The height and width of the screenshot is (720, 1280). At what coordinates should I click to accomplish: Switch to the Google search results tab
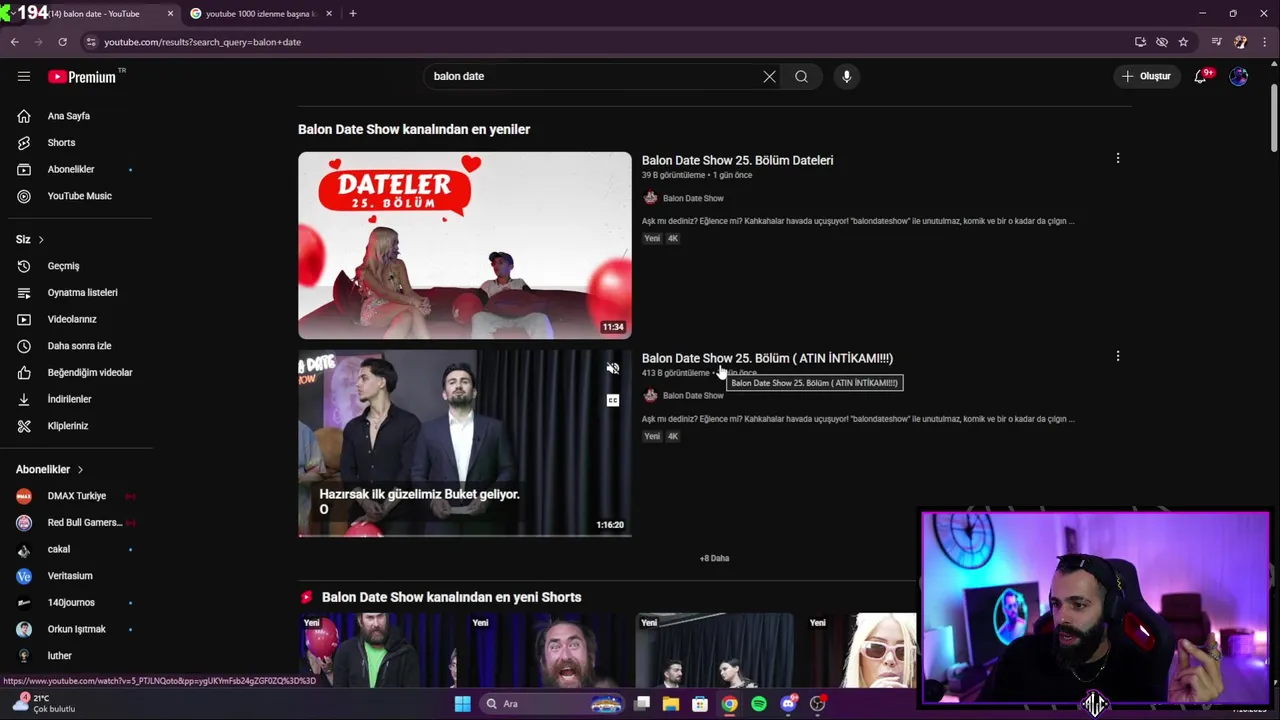tap(260, 14)
